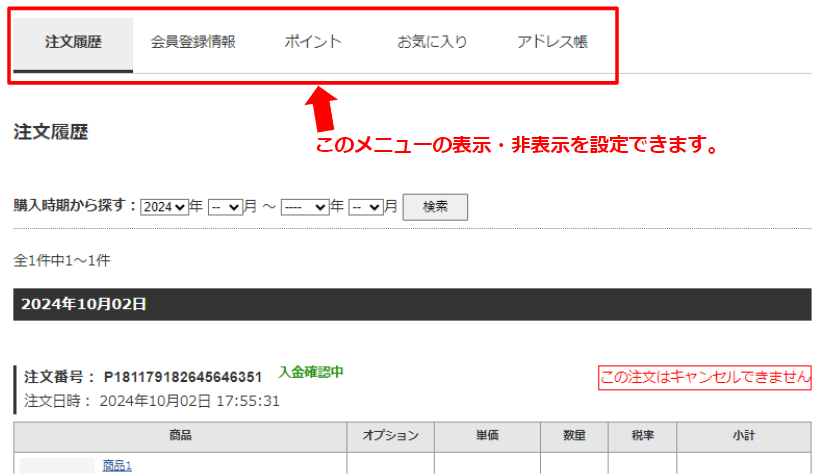Click the オプション column header
822x476 pixels.
tap(391, 437)
